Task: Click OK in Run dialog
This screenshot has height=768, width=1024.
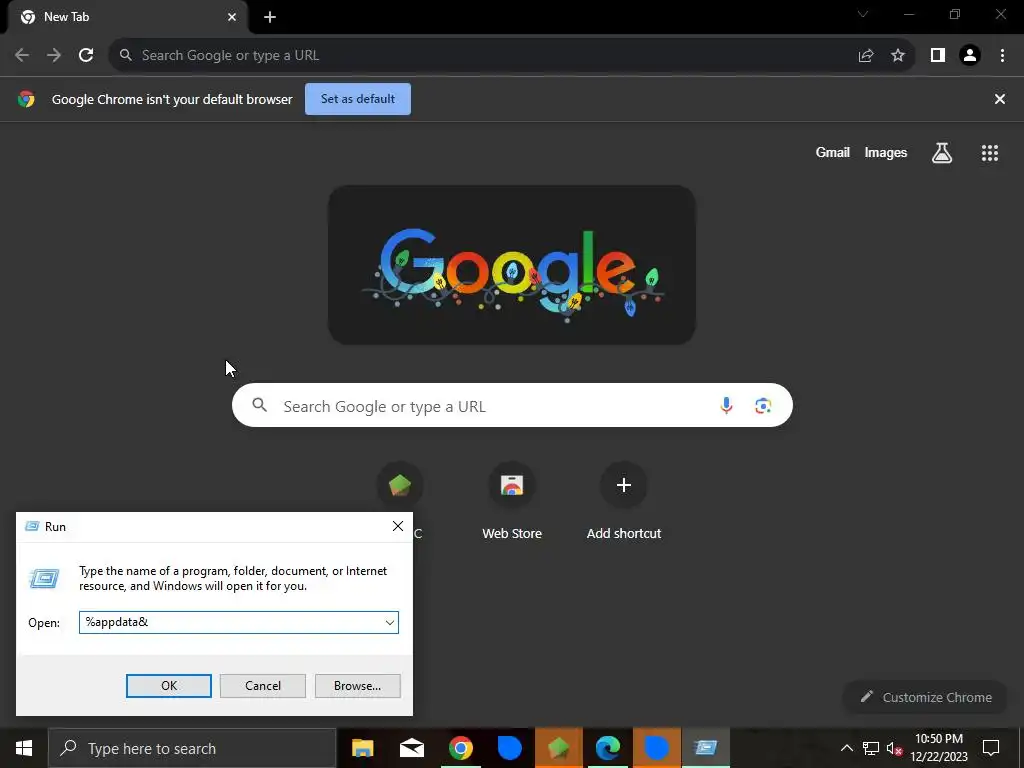Action: [168, 686]
